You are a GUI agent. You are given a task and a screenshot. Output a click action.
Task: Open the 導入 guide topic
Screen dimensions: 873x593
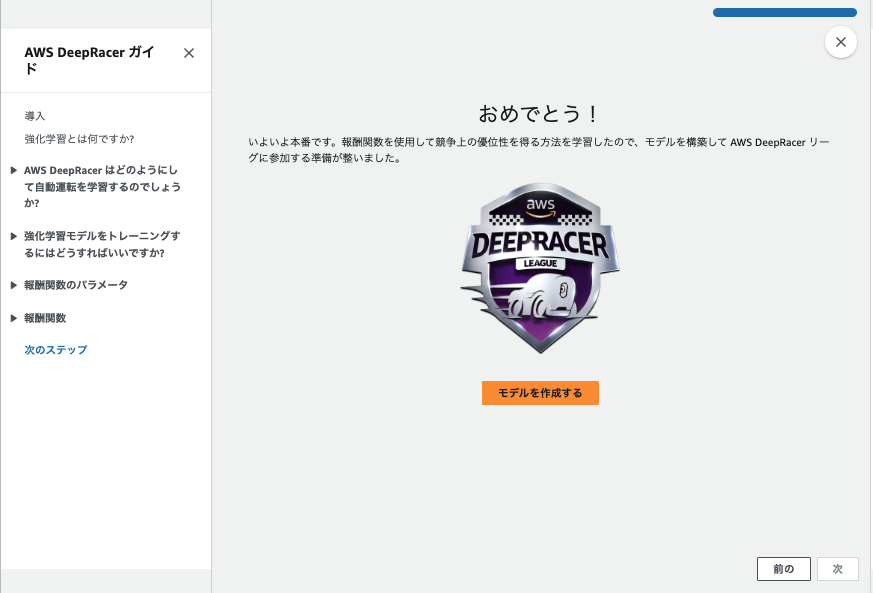click(x=35, y=115)
